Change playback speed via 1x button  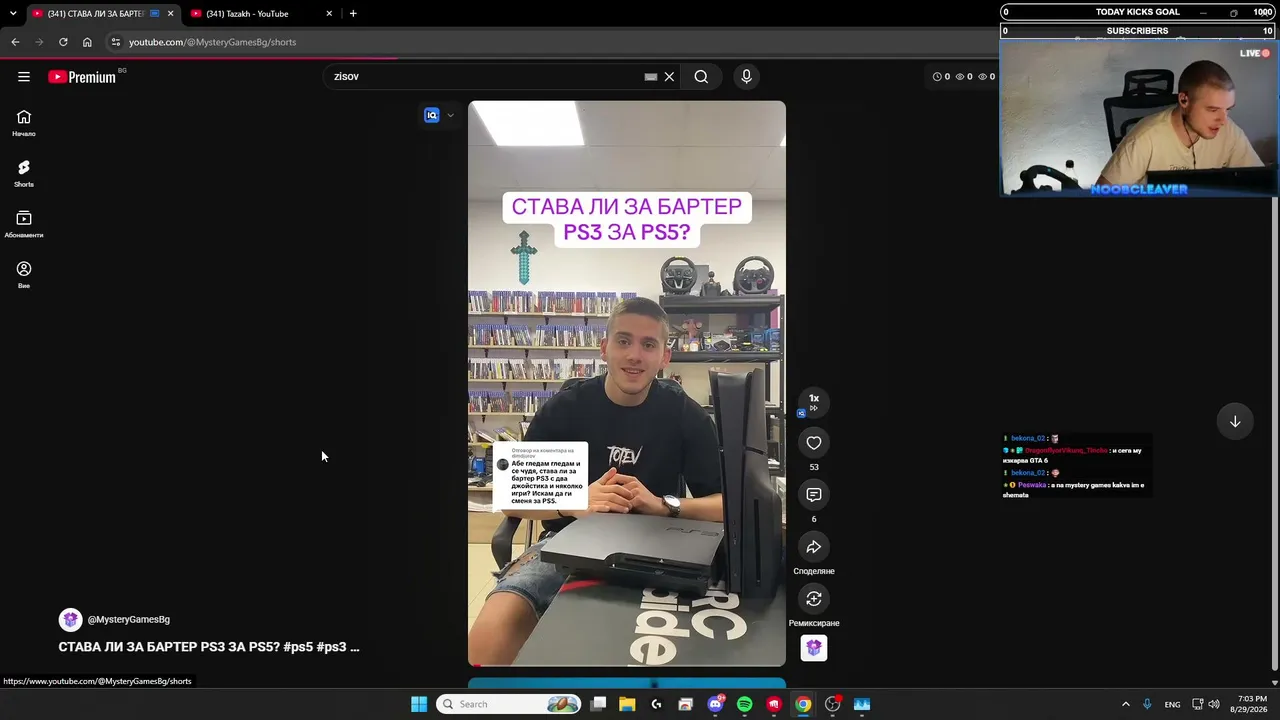[814, 401]
